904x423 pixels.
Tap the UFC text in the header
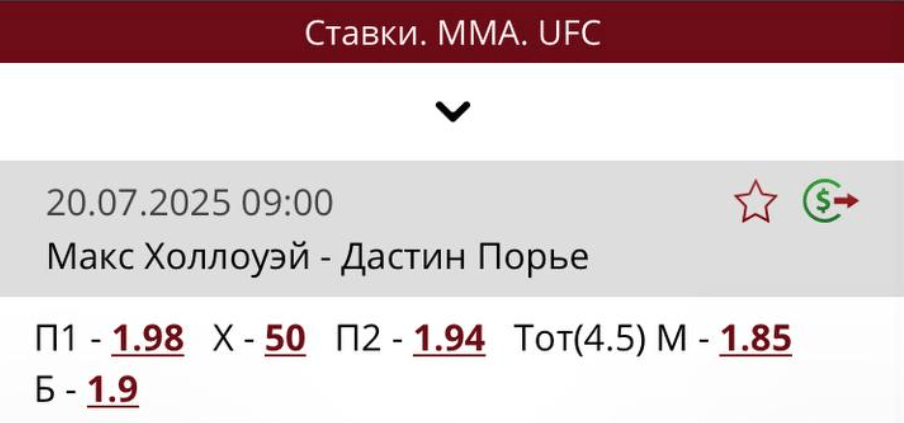569,34
